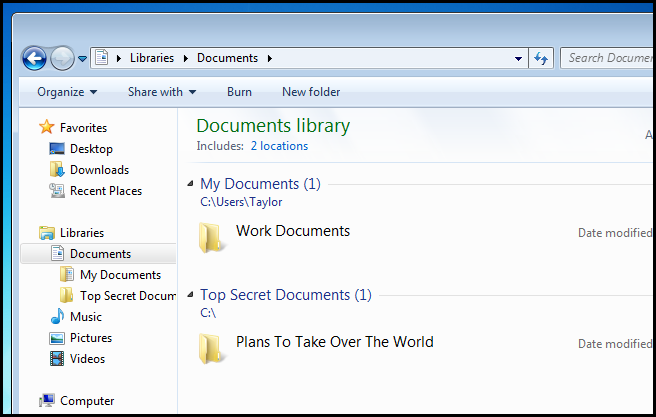Click the Top Secret Documents (1) group header
The image size is (656, 417).
(x=286, y=295)
